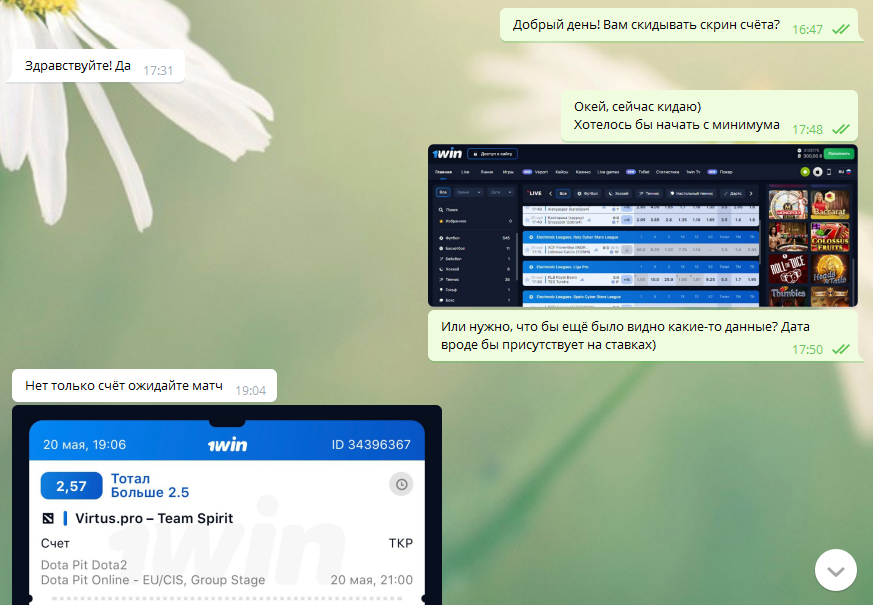Image resolution: width=873 pixels, height=605 pixels.
Task: Select the reply 'Здравствуйте! Да'
Action: [x=78, y=66]
